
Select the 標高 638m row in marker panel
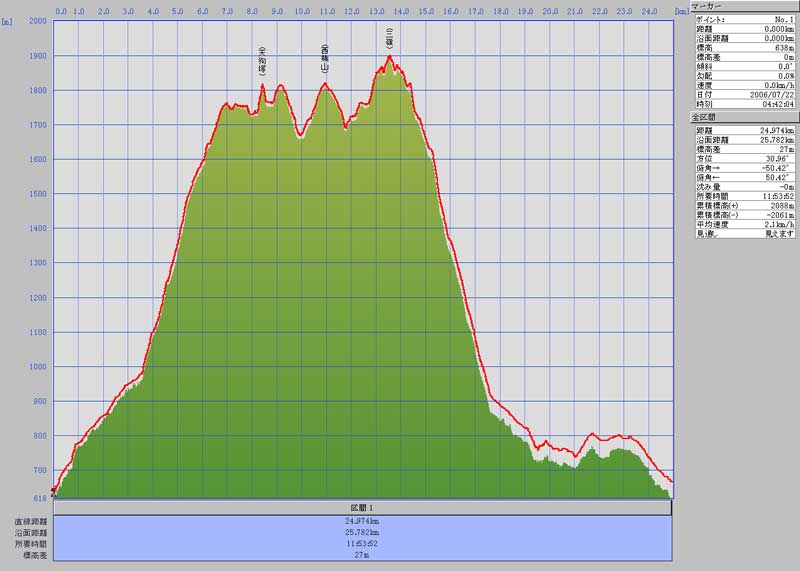point(743,47)
